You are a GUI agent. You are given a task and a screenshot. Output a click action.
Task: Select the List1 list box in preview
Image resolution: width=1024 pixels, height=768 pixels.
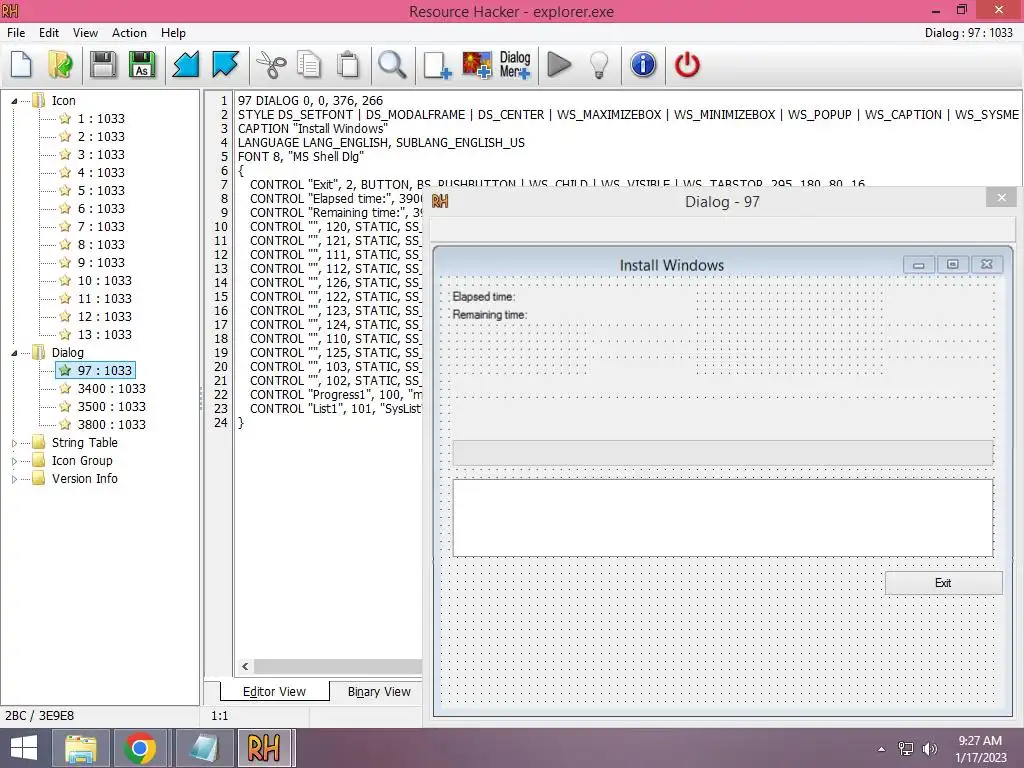tap(723, 518)
